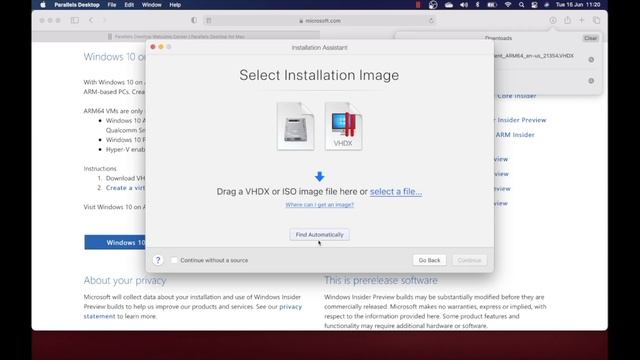Click the blue Windows 10 download button
640x360 pixels.
(x=115, y=242)
